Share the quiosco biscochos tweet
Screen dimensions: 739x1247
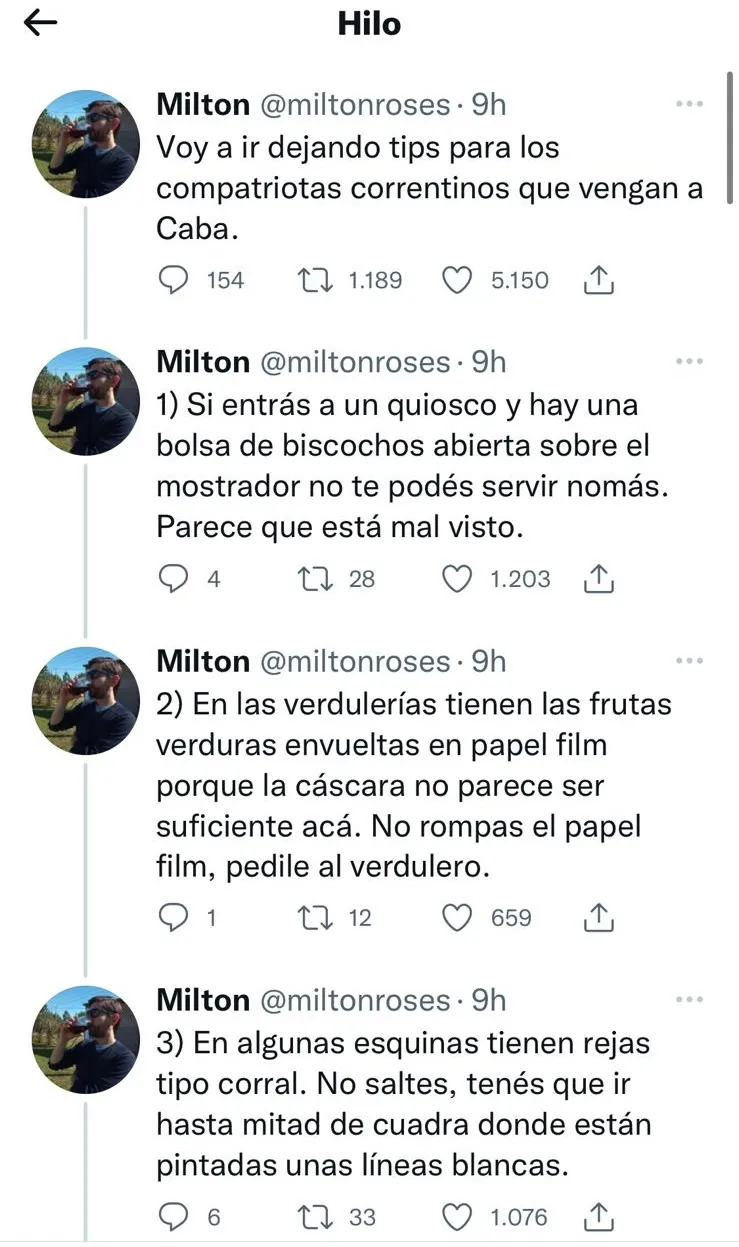597,578
